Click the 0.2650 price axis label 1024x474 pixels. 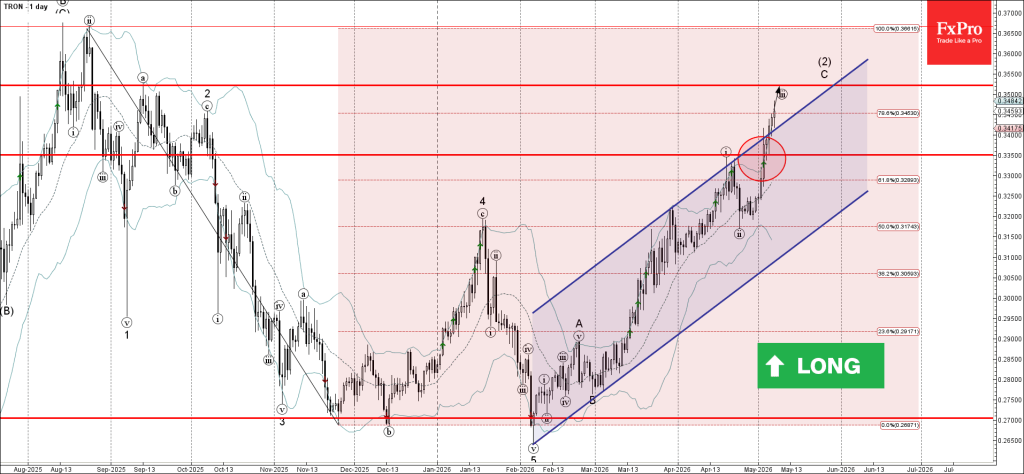(x=1010, y=441)
